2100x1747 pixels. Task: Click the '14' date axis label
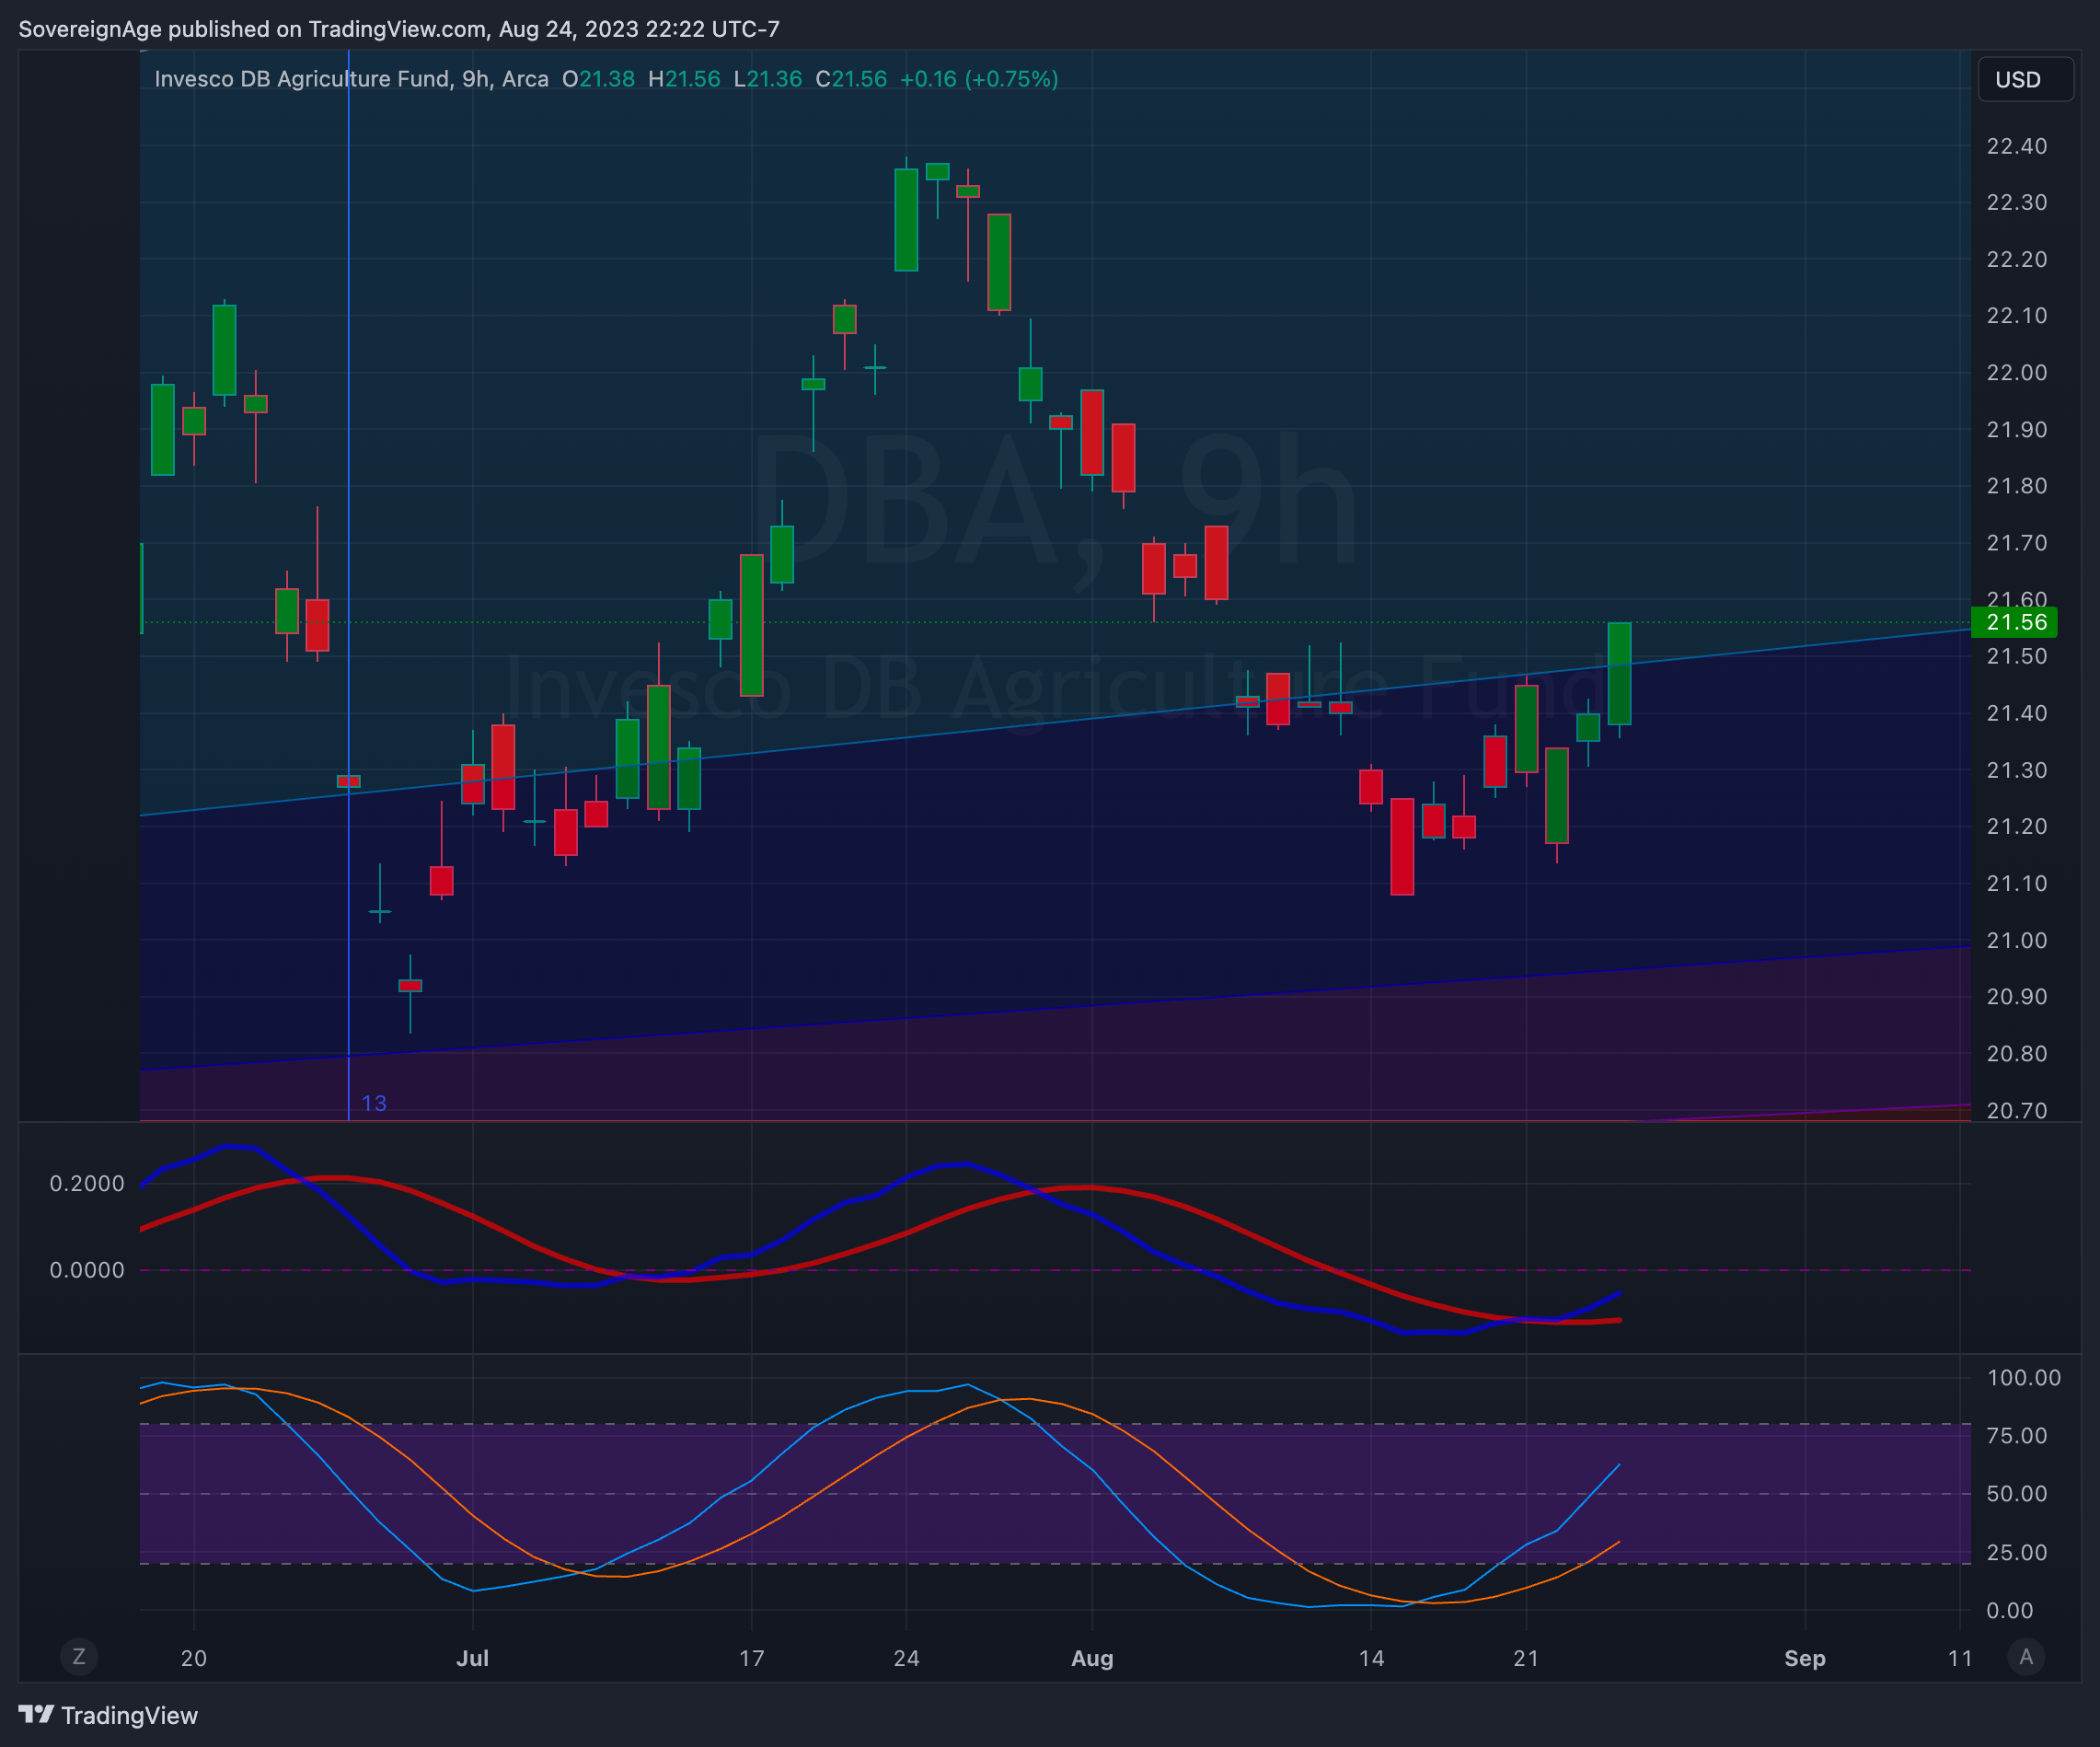1371,1658
